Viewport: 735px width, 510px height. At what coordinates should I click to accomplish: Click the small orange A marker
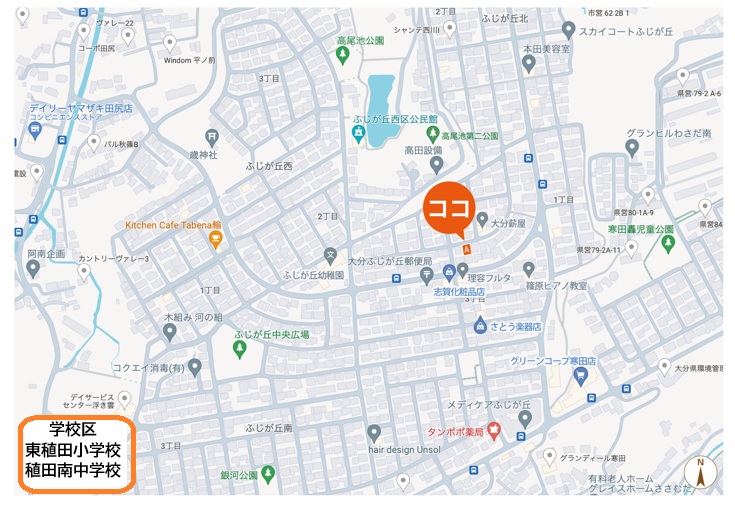click(466, 249)
